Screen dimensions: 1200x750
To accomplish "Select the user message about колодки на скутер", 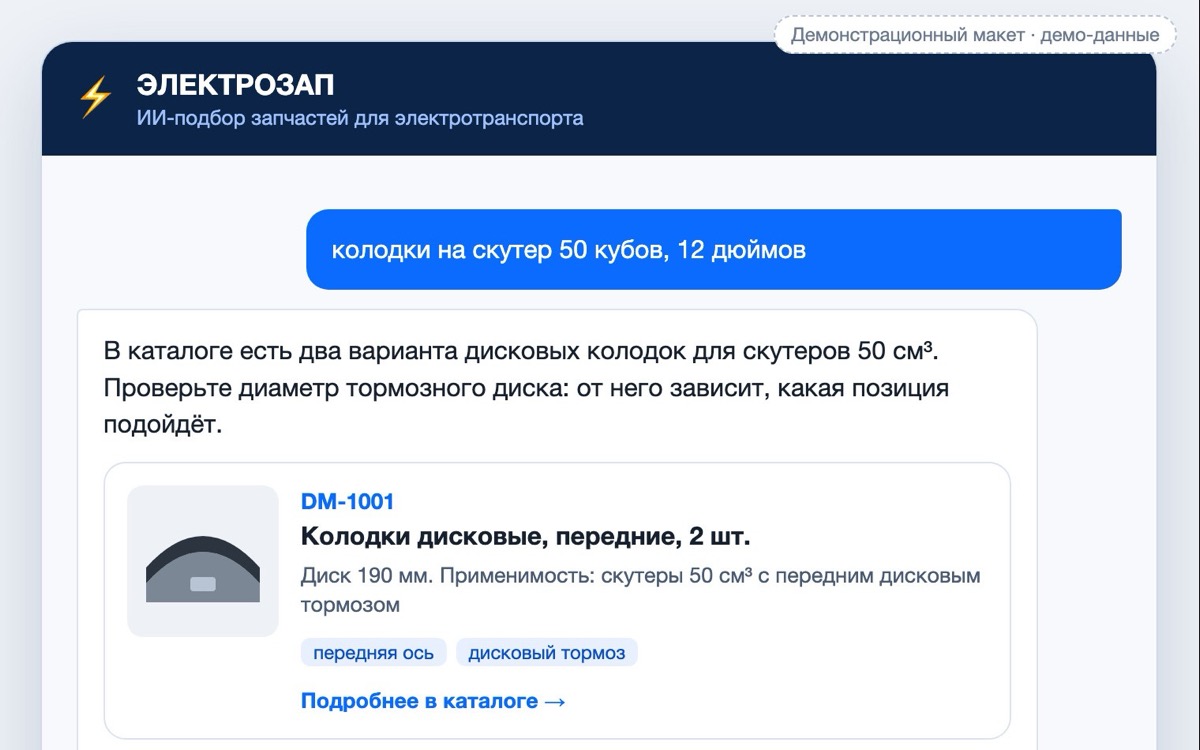I will [x=714, y=249].
